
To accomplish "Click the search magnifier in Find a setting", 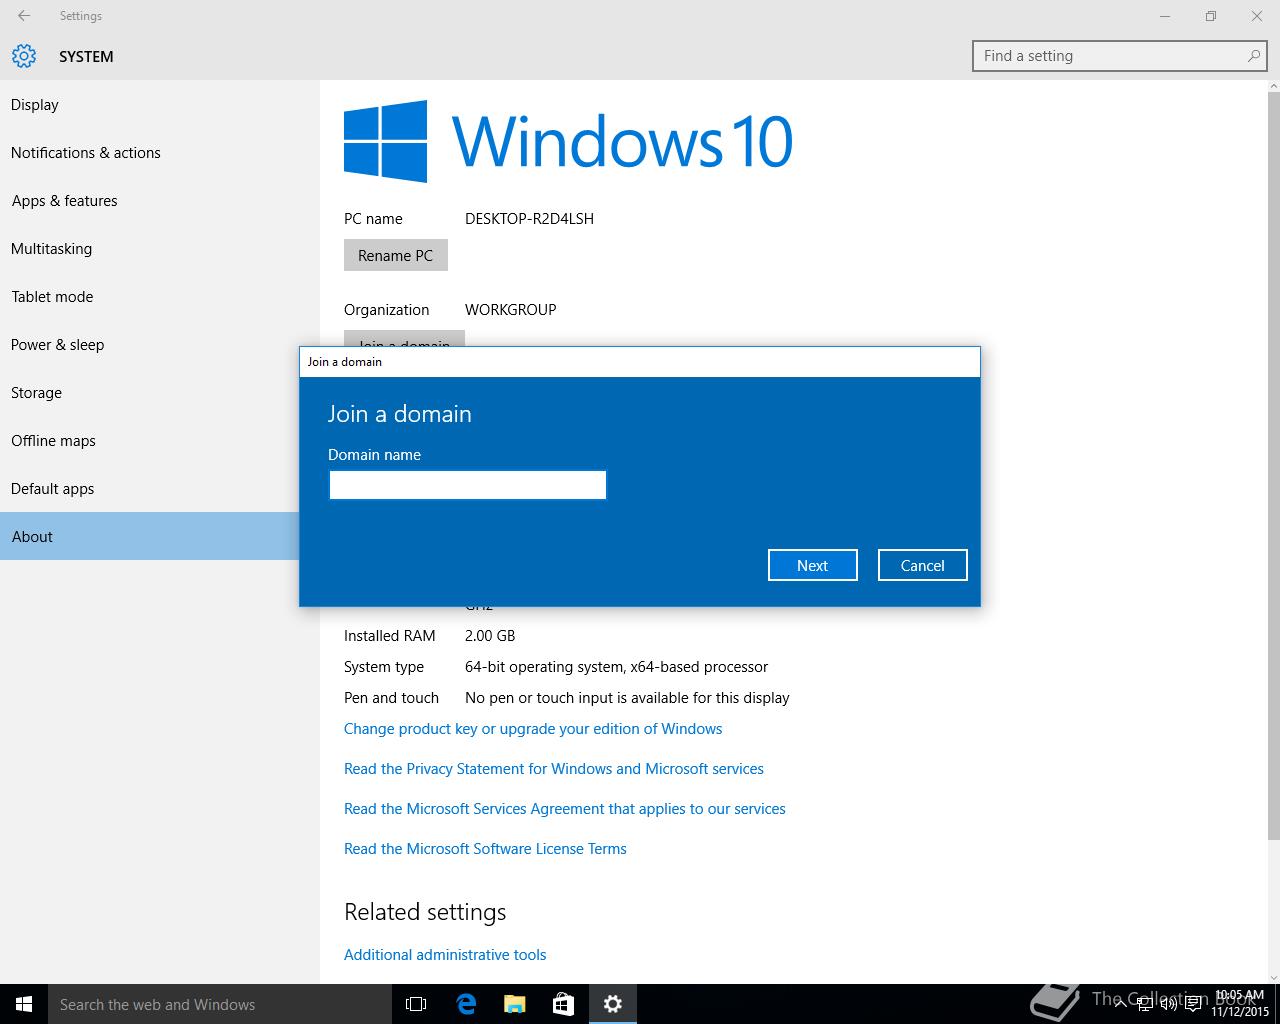I will 1253,56.
